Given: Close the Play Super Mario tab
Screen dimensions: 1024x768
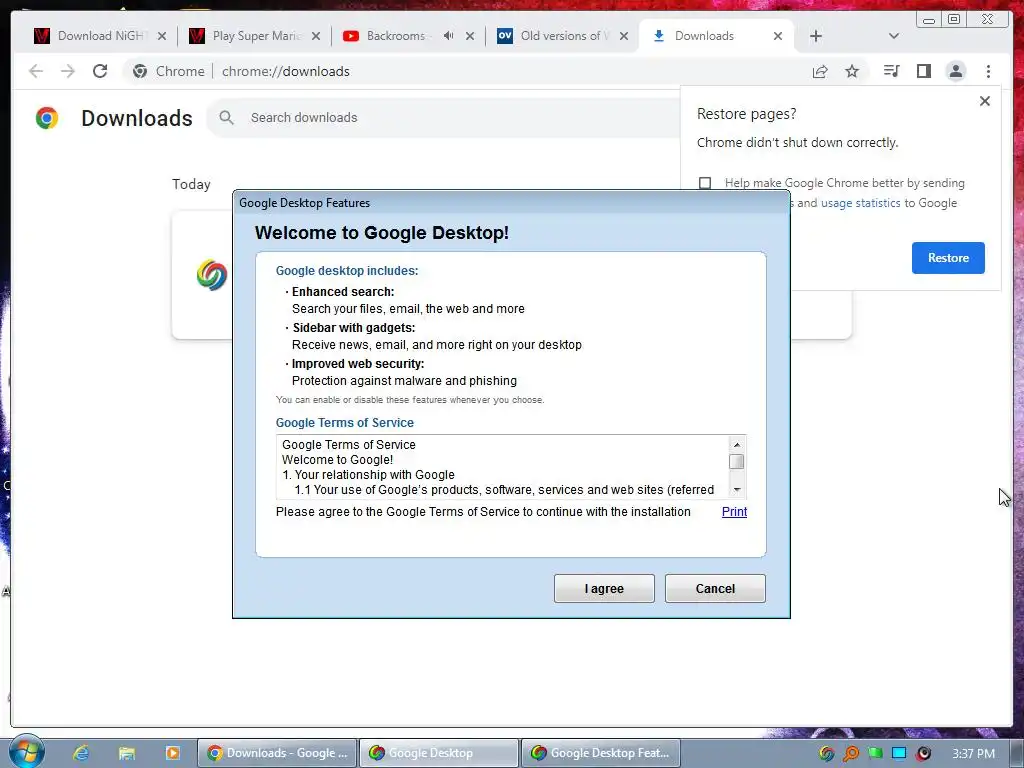Looking at the screenshot, I should click(316, 36).
